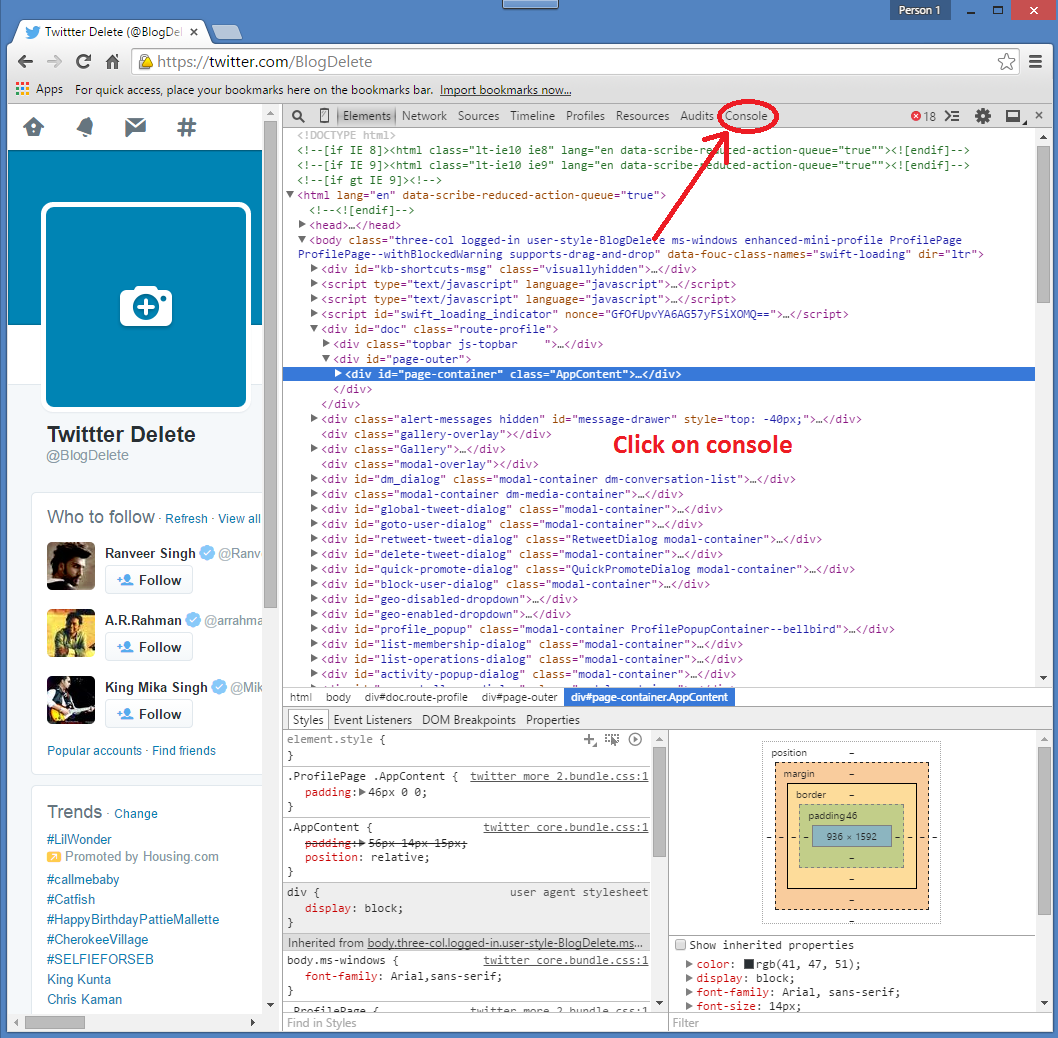This screenshot has height=1038, width=1058.
Task: Click new style rule plus icon
Action: pos(590,740)
